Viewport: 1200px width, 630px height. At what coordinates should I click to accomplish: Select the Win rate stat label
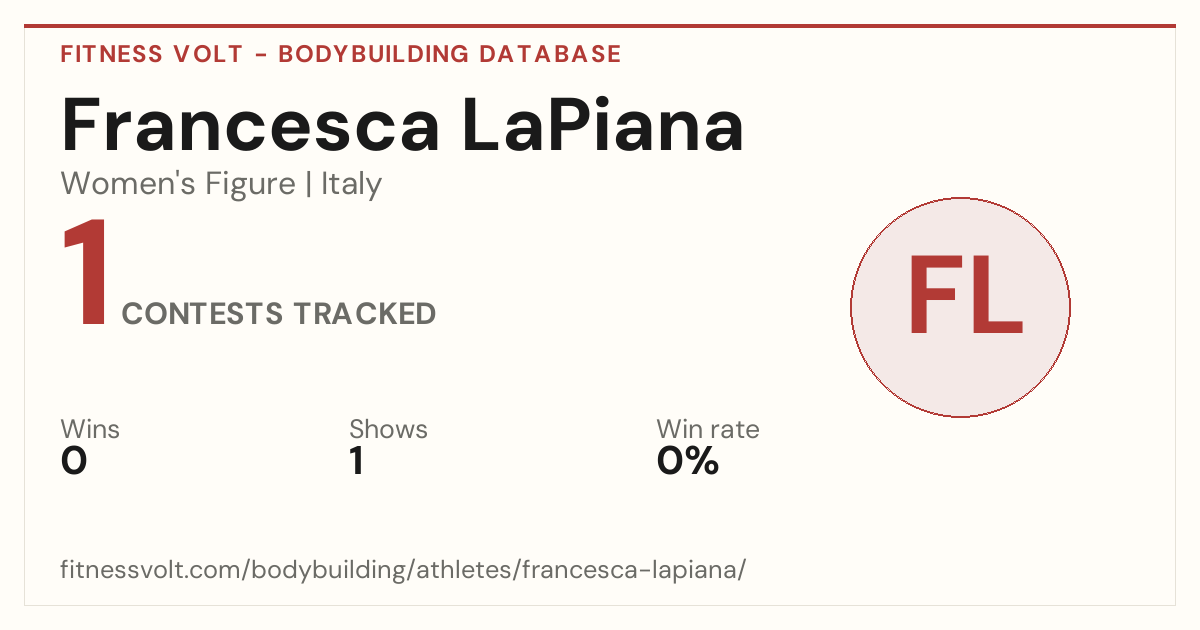click(x=708, y=430)
